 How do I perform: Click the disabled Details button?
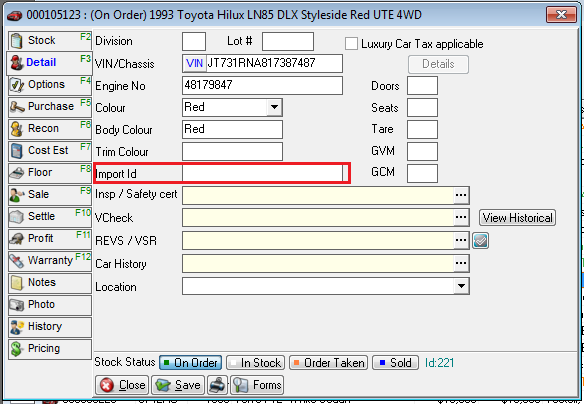438,64
